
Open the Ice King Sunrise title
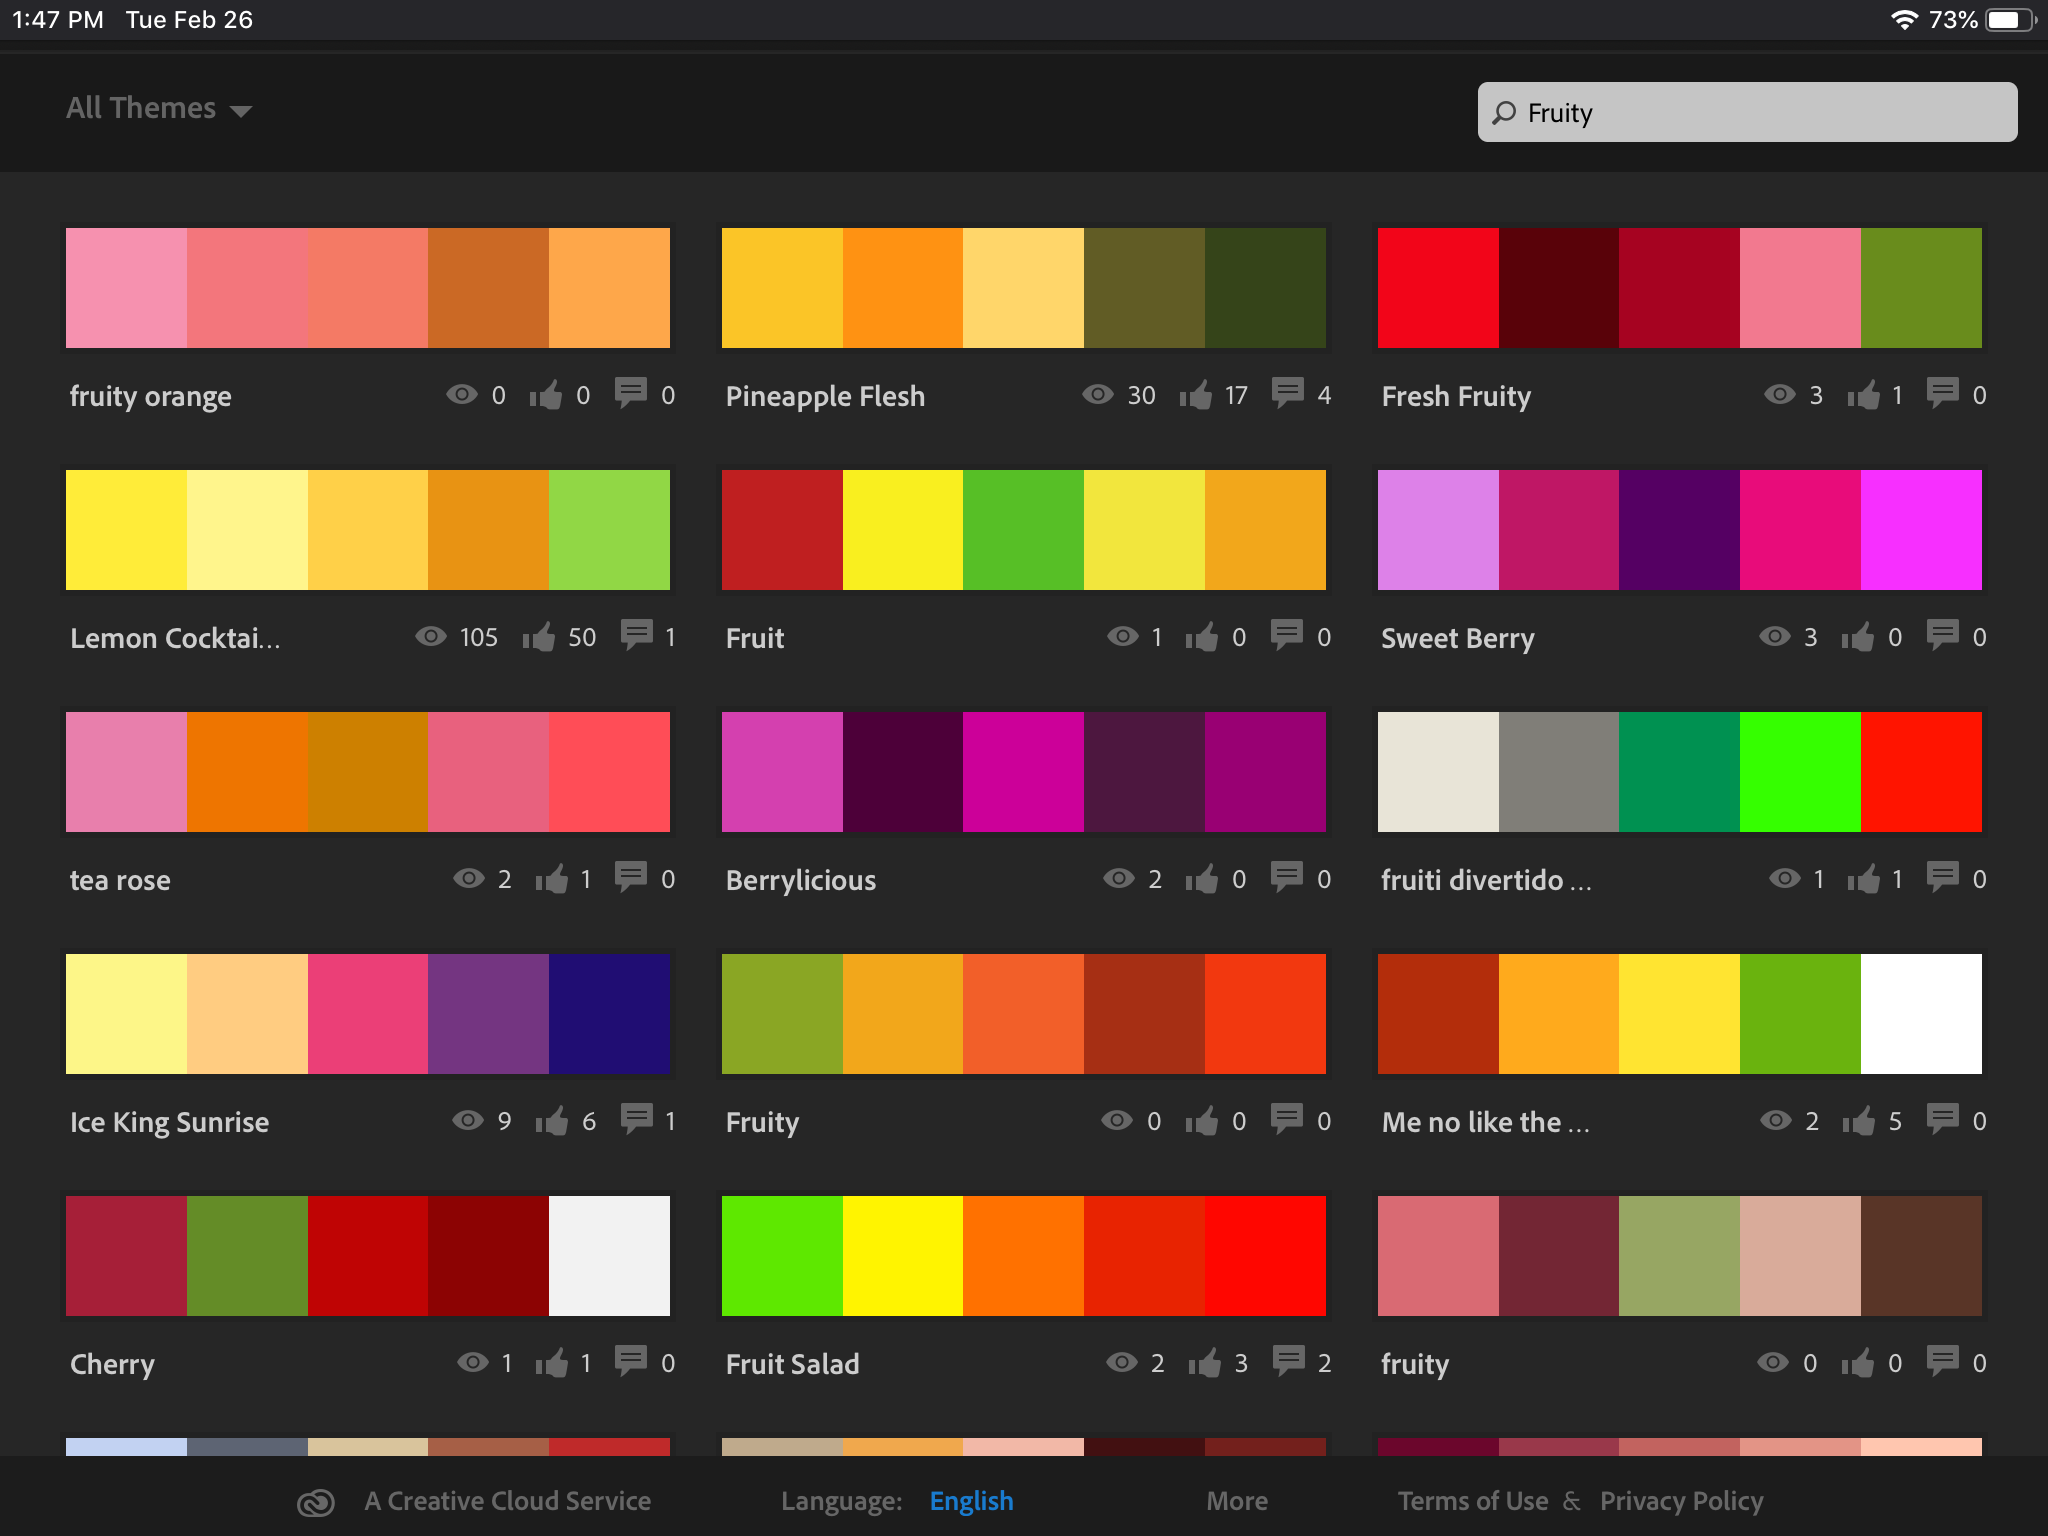coord(170,1122)
